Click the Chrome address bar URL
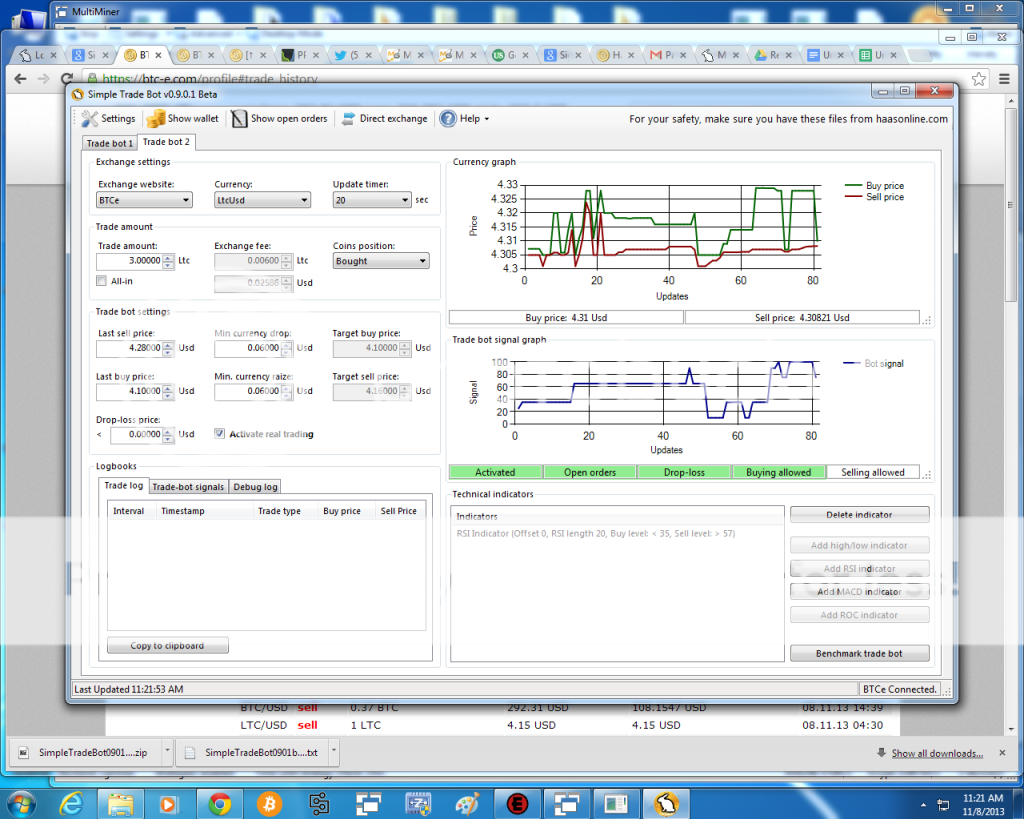1024x819 pixels. pyautogui.click(x=210, y=79)
